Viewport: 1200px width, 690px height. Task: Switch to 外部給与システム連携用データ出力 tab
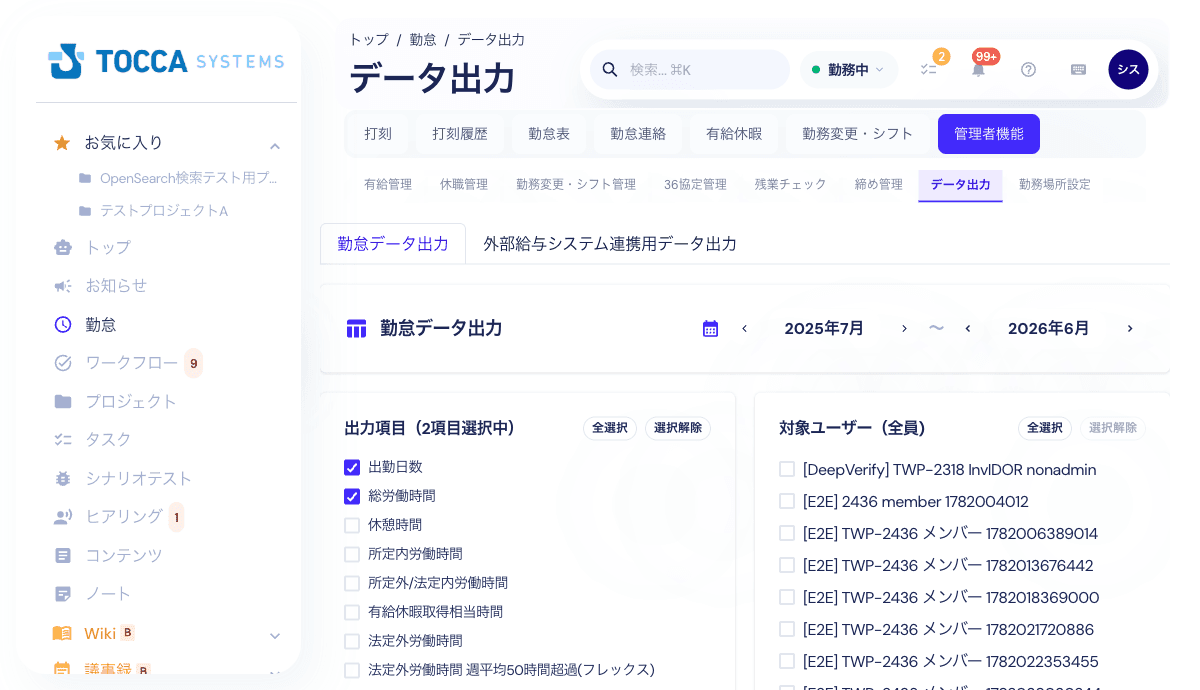610,244
